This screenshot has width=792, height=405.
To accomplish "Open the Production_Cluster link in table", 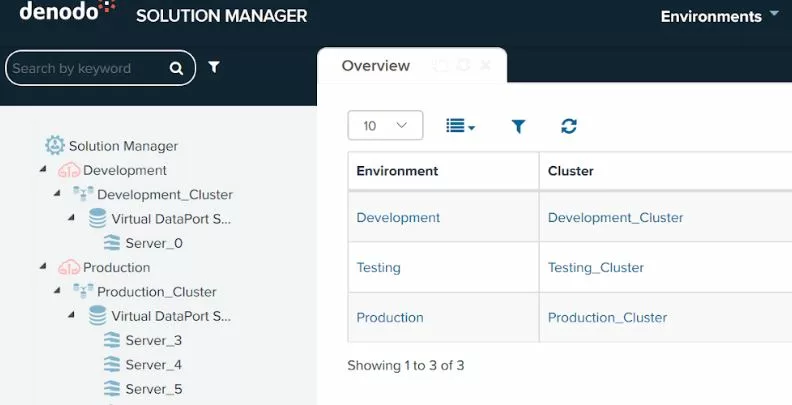I will tap(607, 318).
